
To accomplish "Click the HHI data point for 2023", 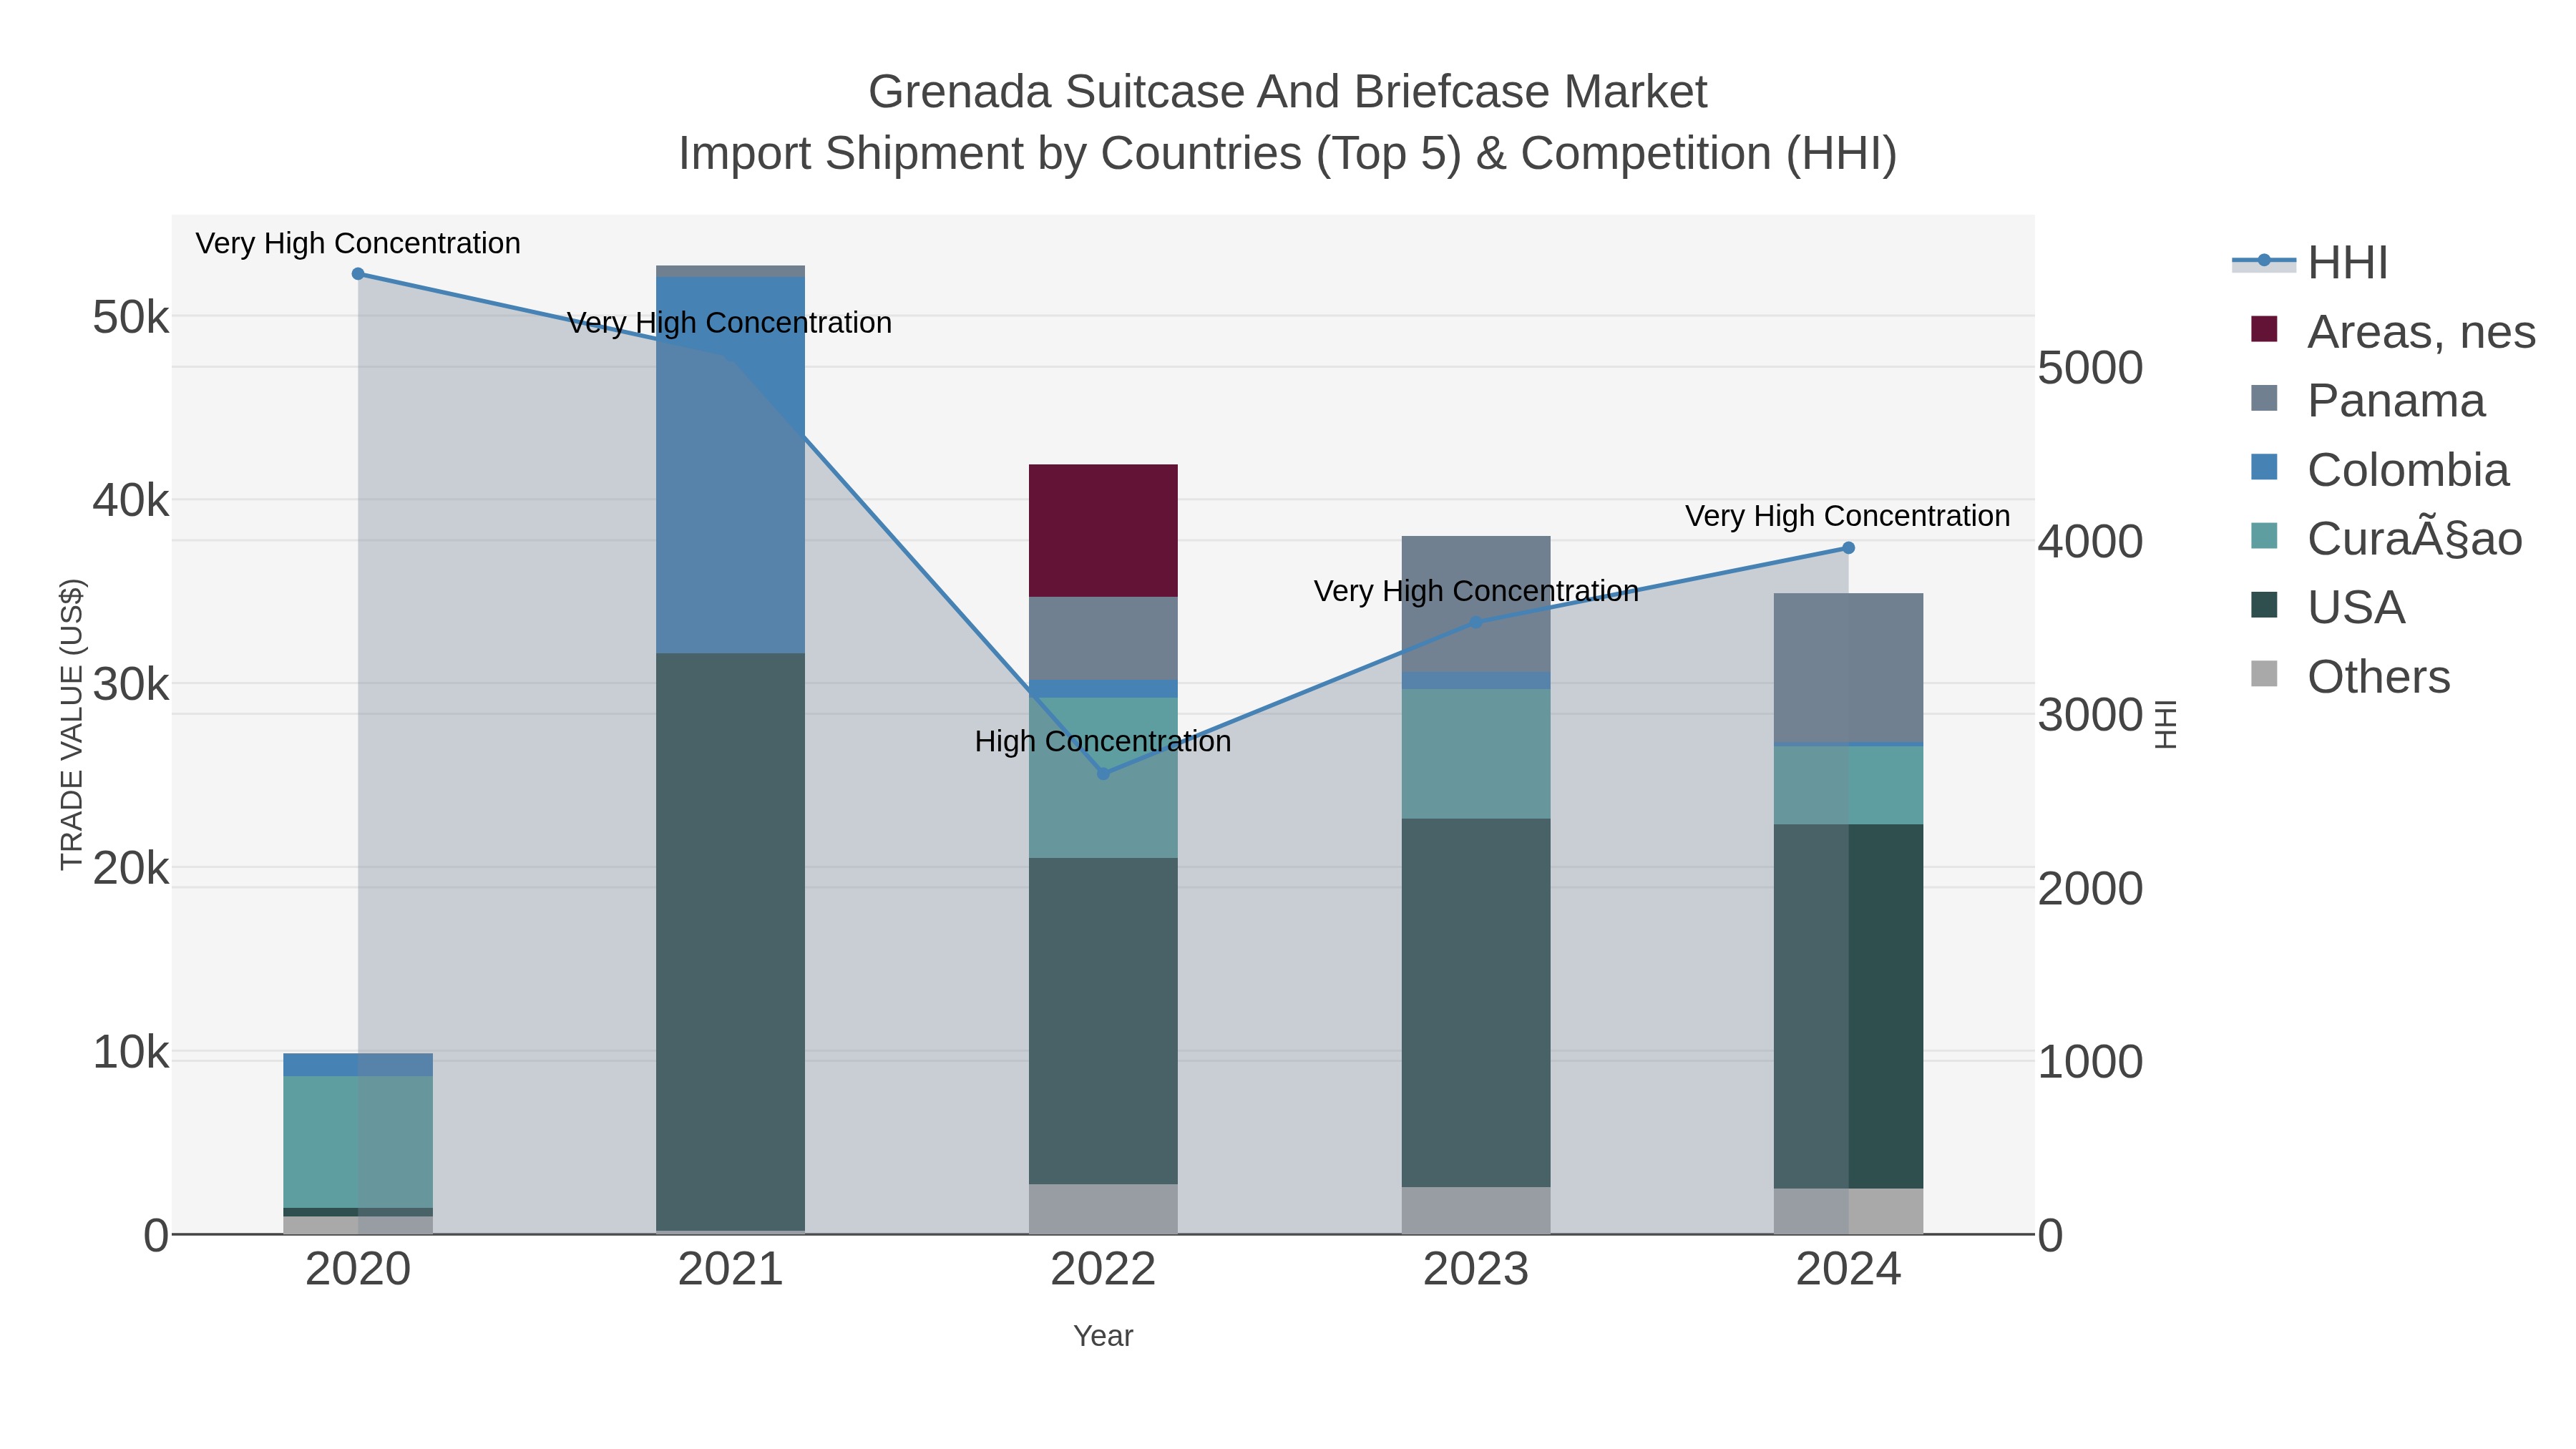I will point(1476,623).
